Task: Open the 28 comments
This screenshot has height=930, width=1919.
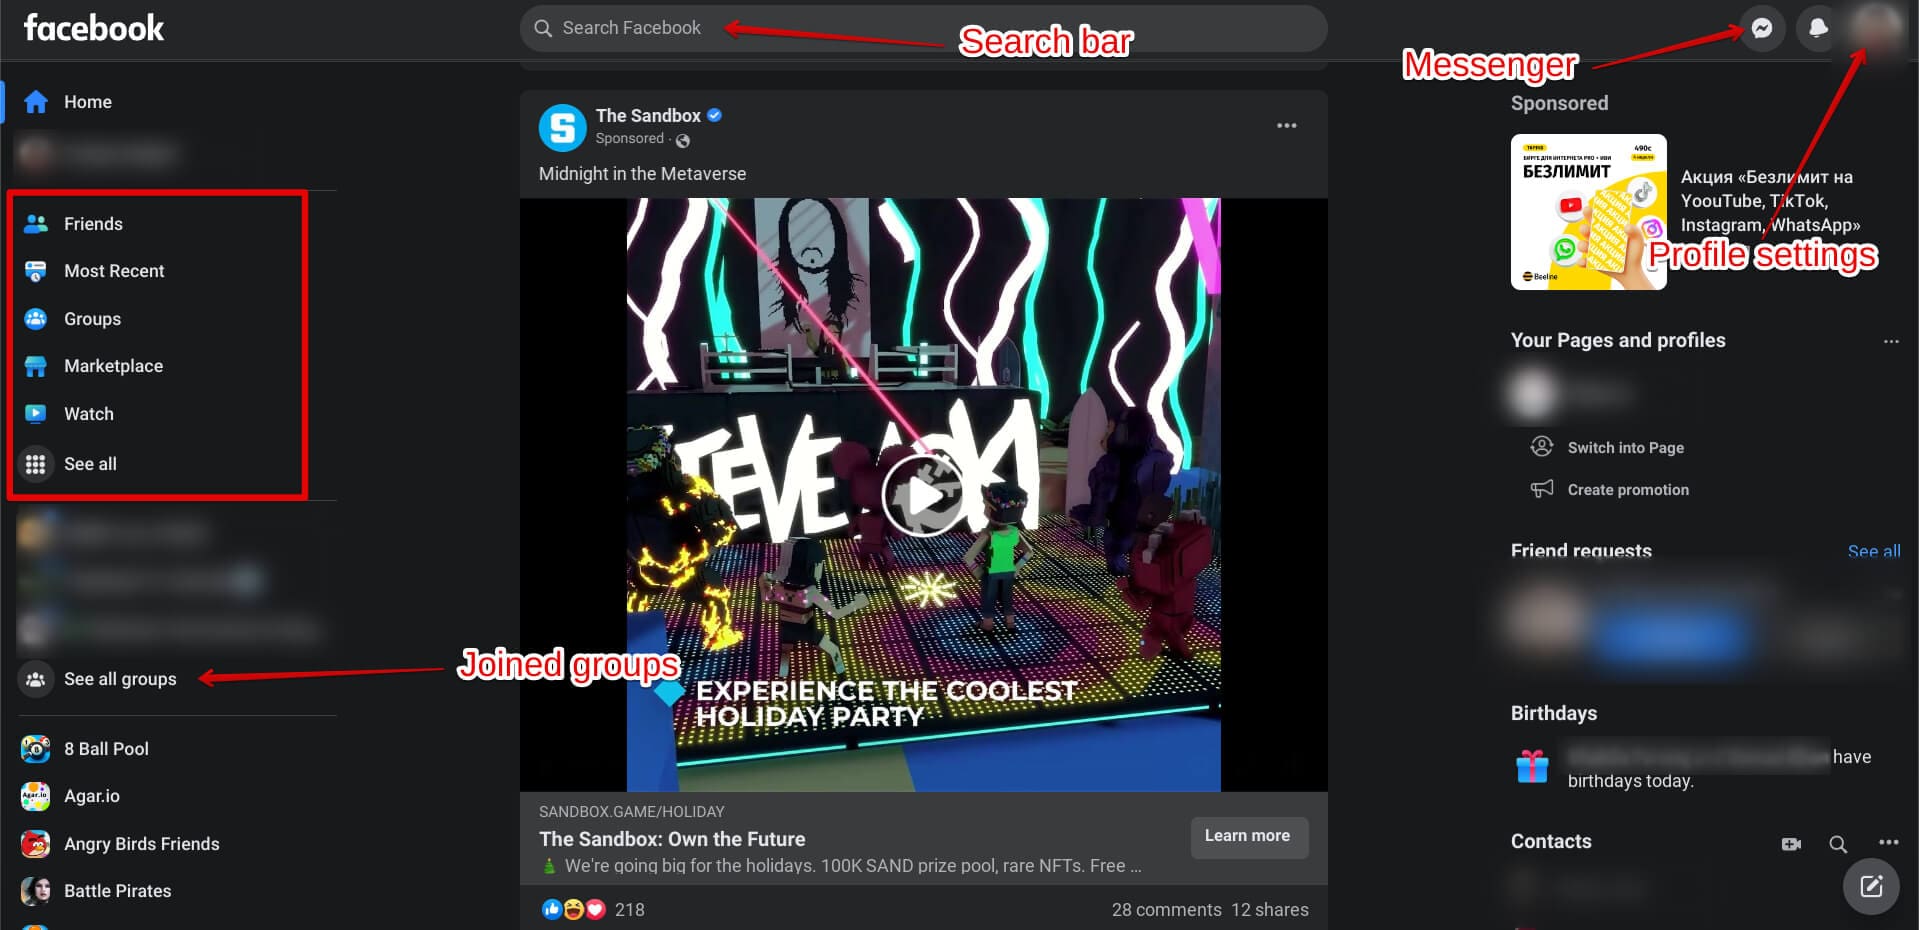Action: click(x=1166, y=910)
